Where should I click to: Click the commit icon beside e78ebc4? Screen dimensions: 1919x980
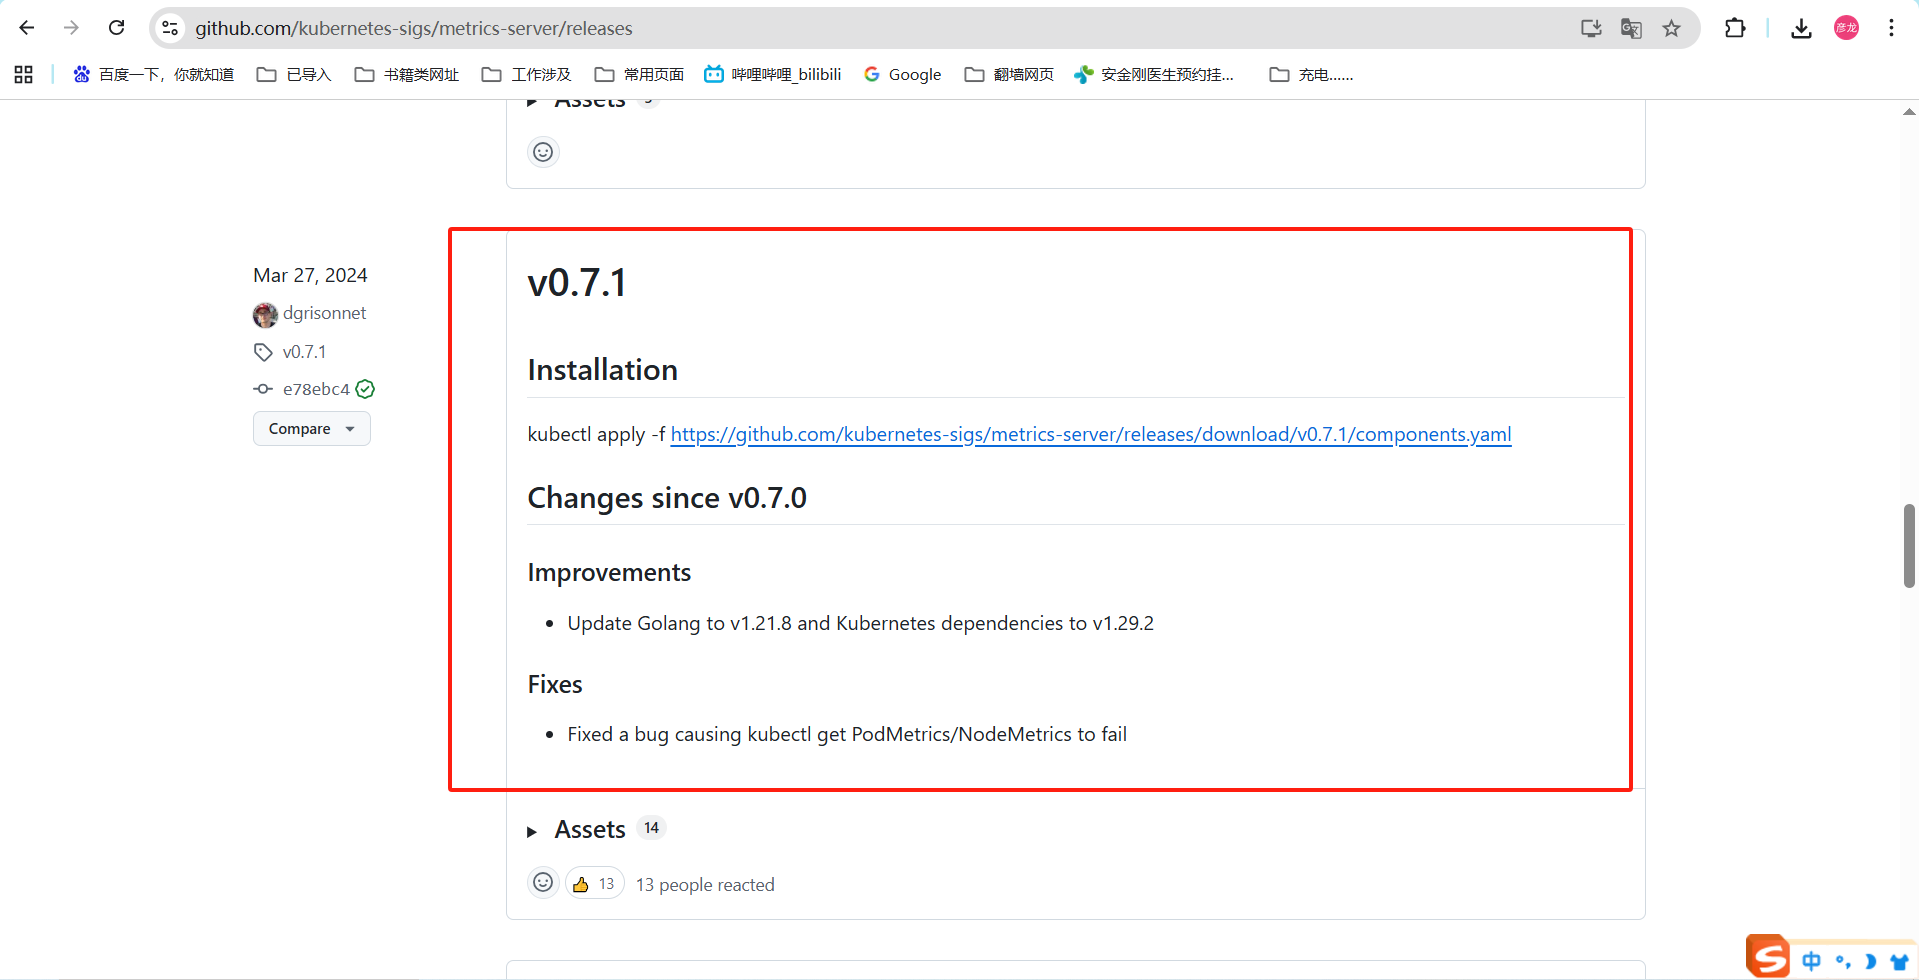pyautogui.click(x=263, y=389)
